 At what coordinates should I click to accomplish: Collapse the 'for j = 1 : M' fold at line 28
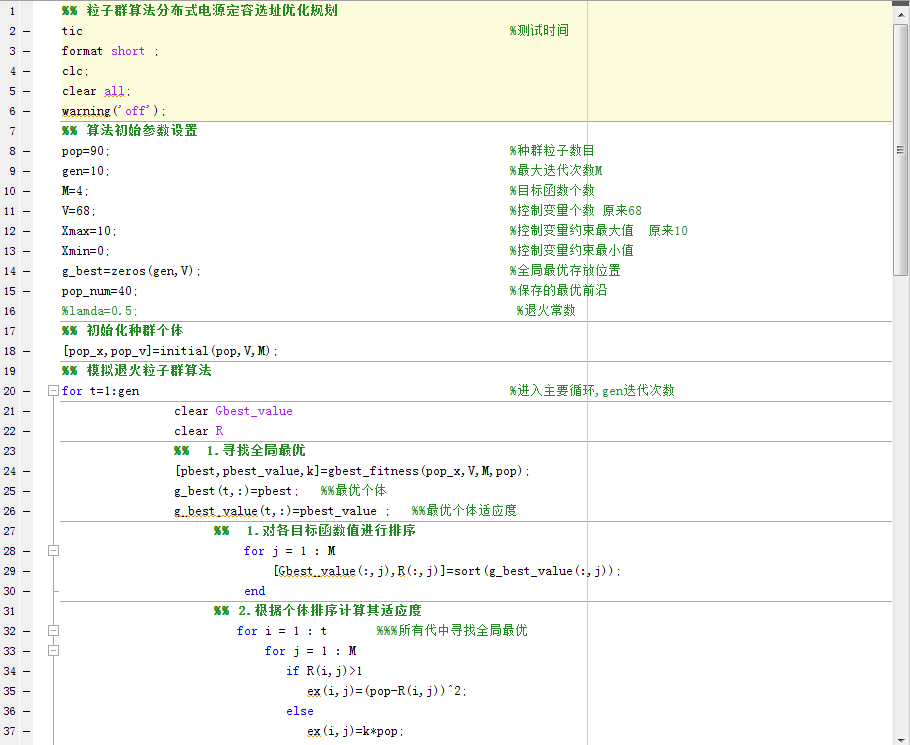click(53, 551)
